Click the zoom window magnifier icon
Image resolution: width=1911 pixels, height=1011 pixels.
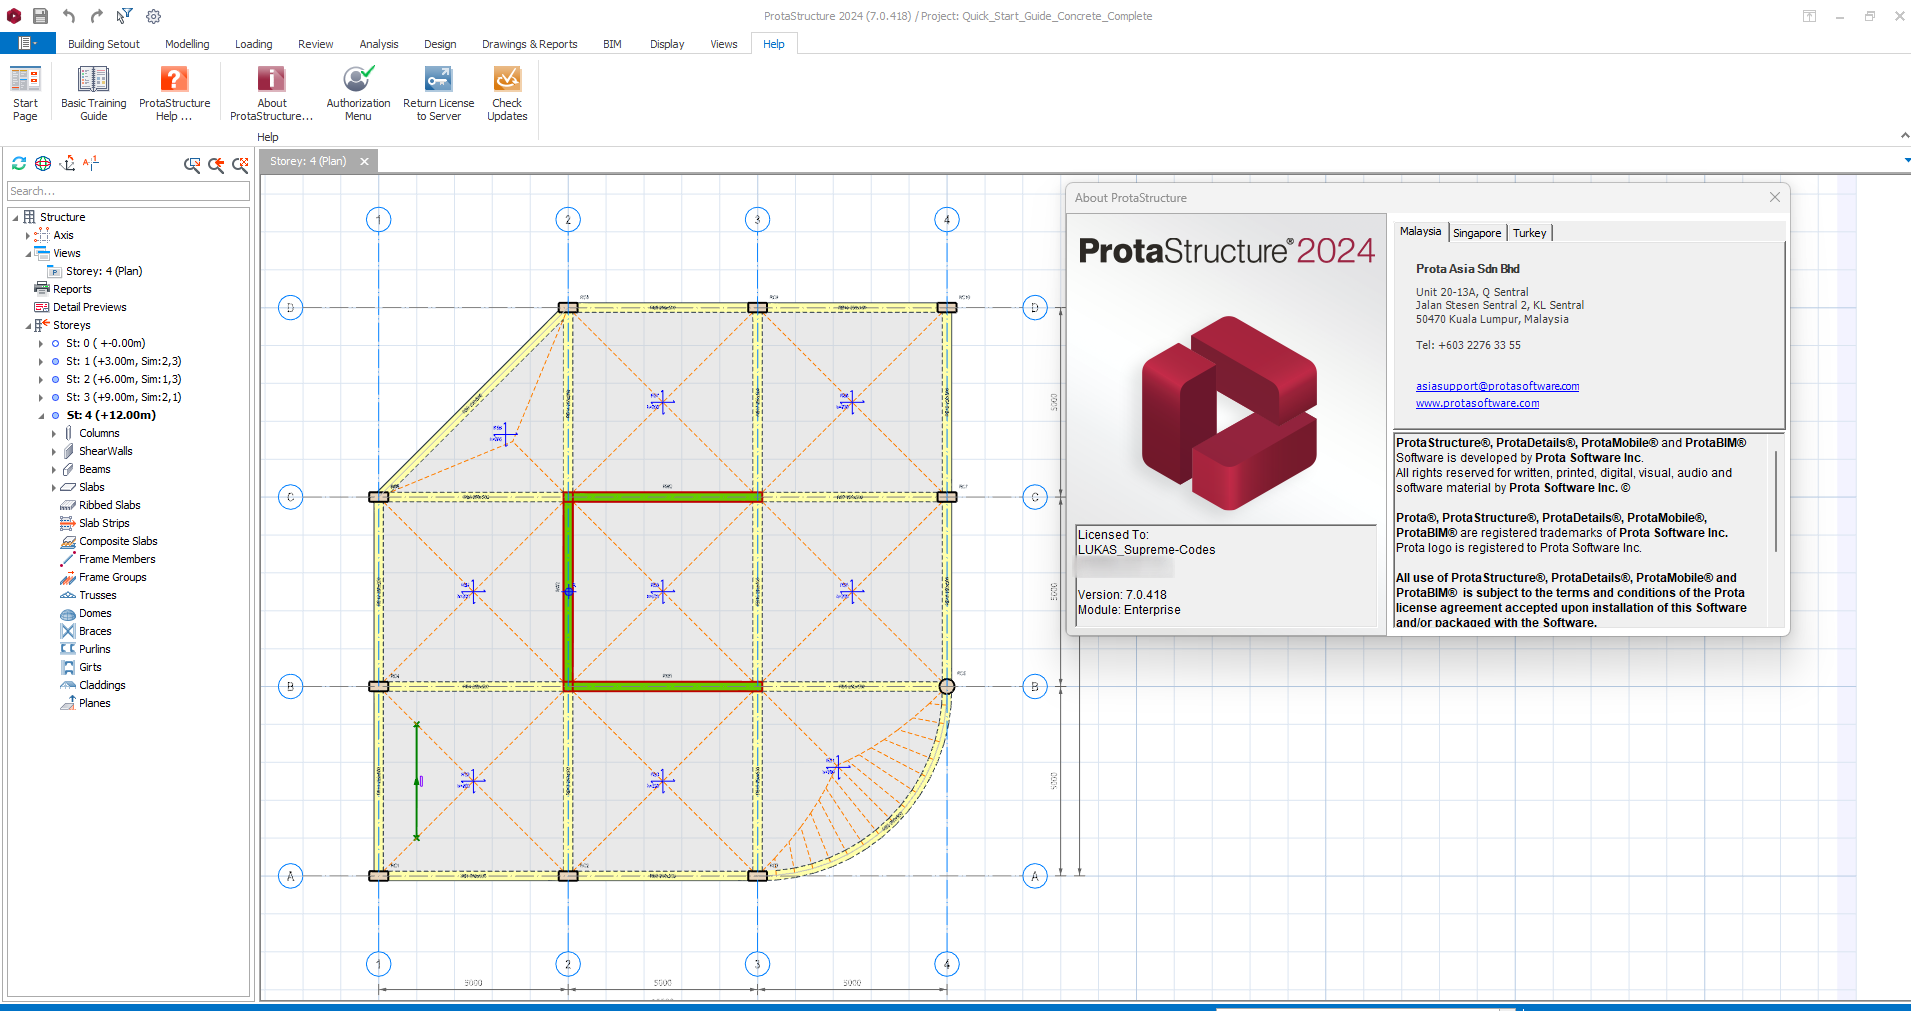point(192,165)
